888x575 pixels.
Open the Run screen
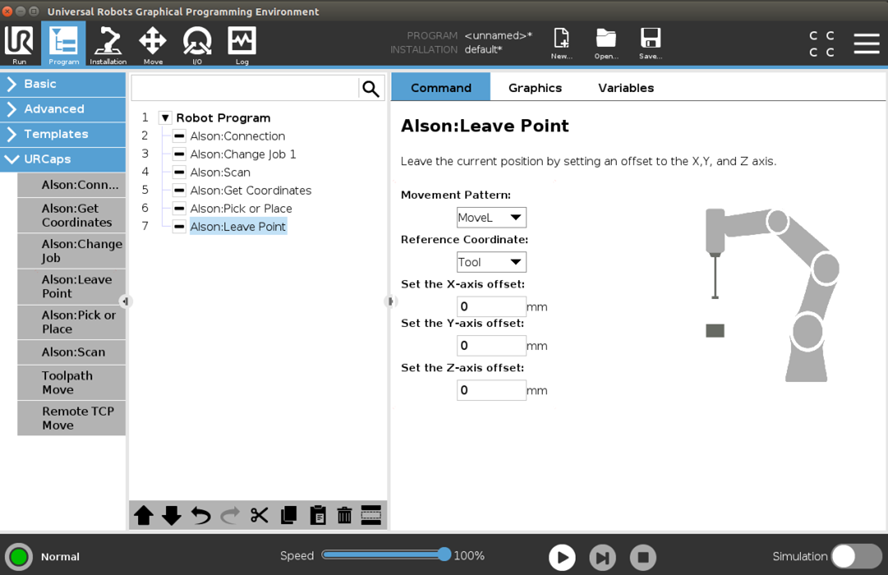[x=20, y=45]
